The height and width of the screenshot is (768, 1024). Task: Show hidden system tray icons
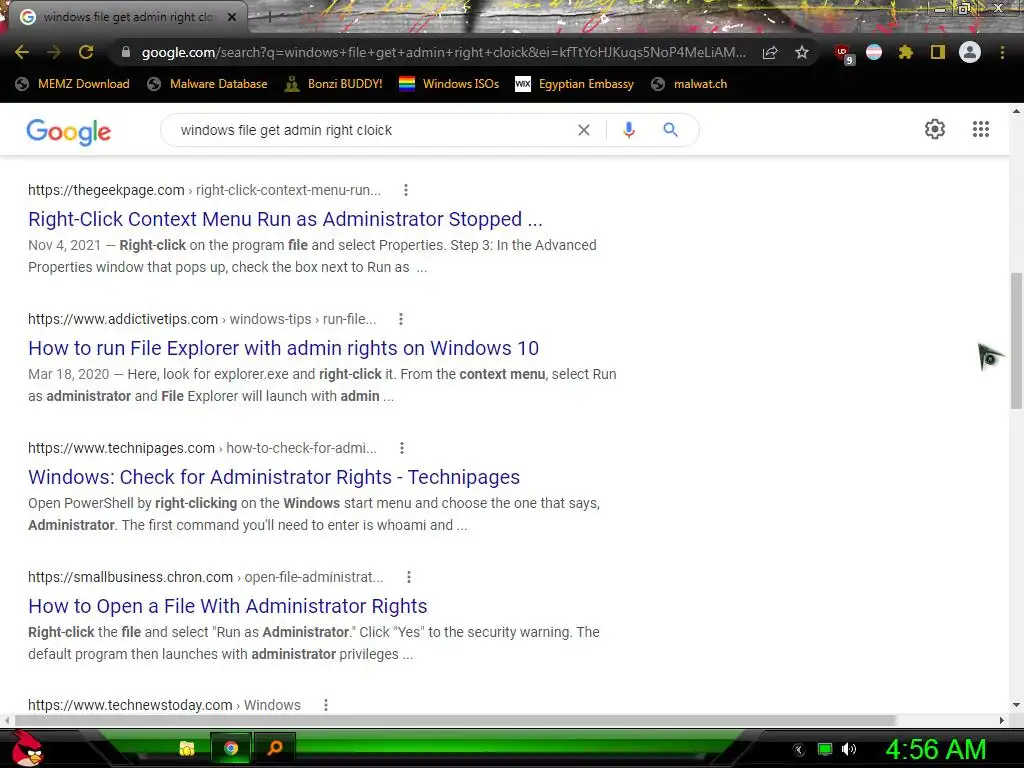[798, 750]
